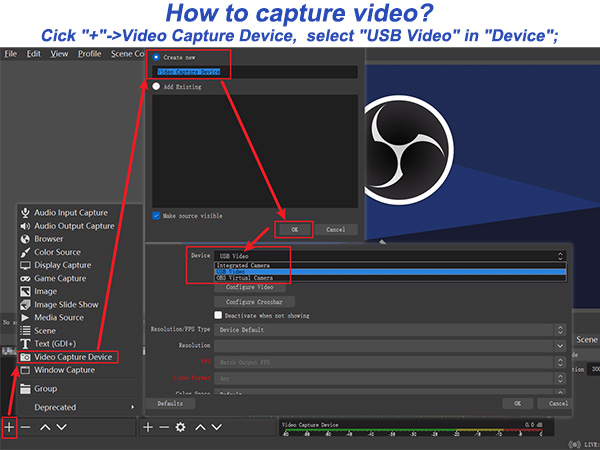Image resolution: width=600 pixels, height=450 pixels.
Task: Click the Game Capture controller icon
Action: (x=25, y=279)
